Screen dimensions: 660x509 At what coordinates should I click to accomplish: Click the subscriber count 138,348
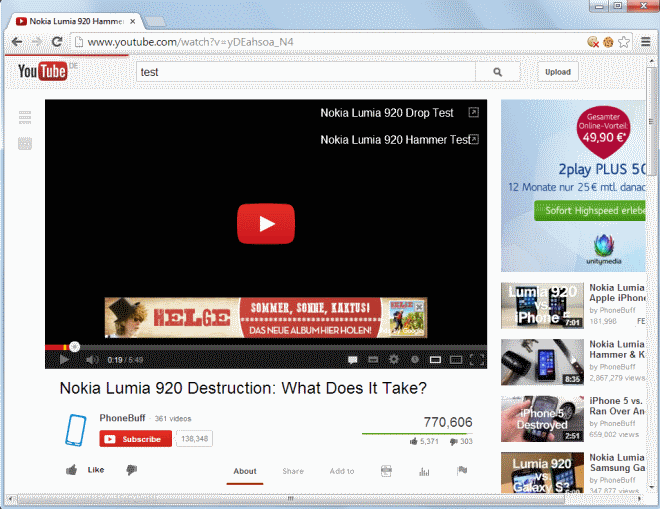194,439
